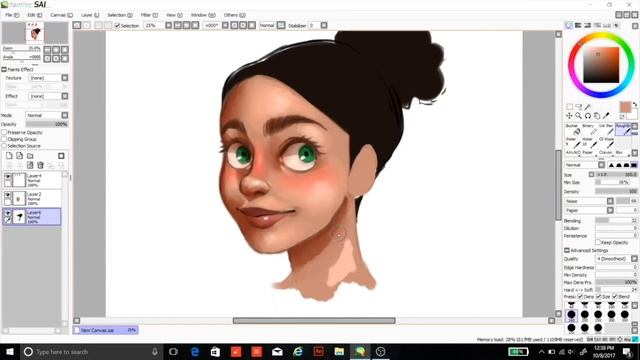Choose the flat square brush edge shape
The width and height of the screenshot is (640, 360).
click(634, 165)
